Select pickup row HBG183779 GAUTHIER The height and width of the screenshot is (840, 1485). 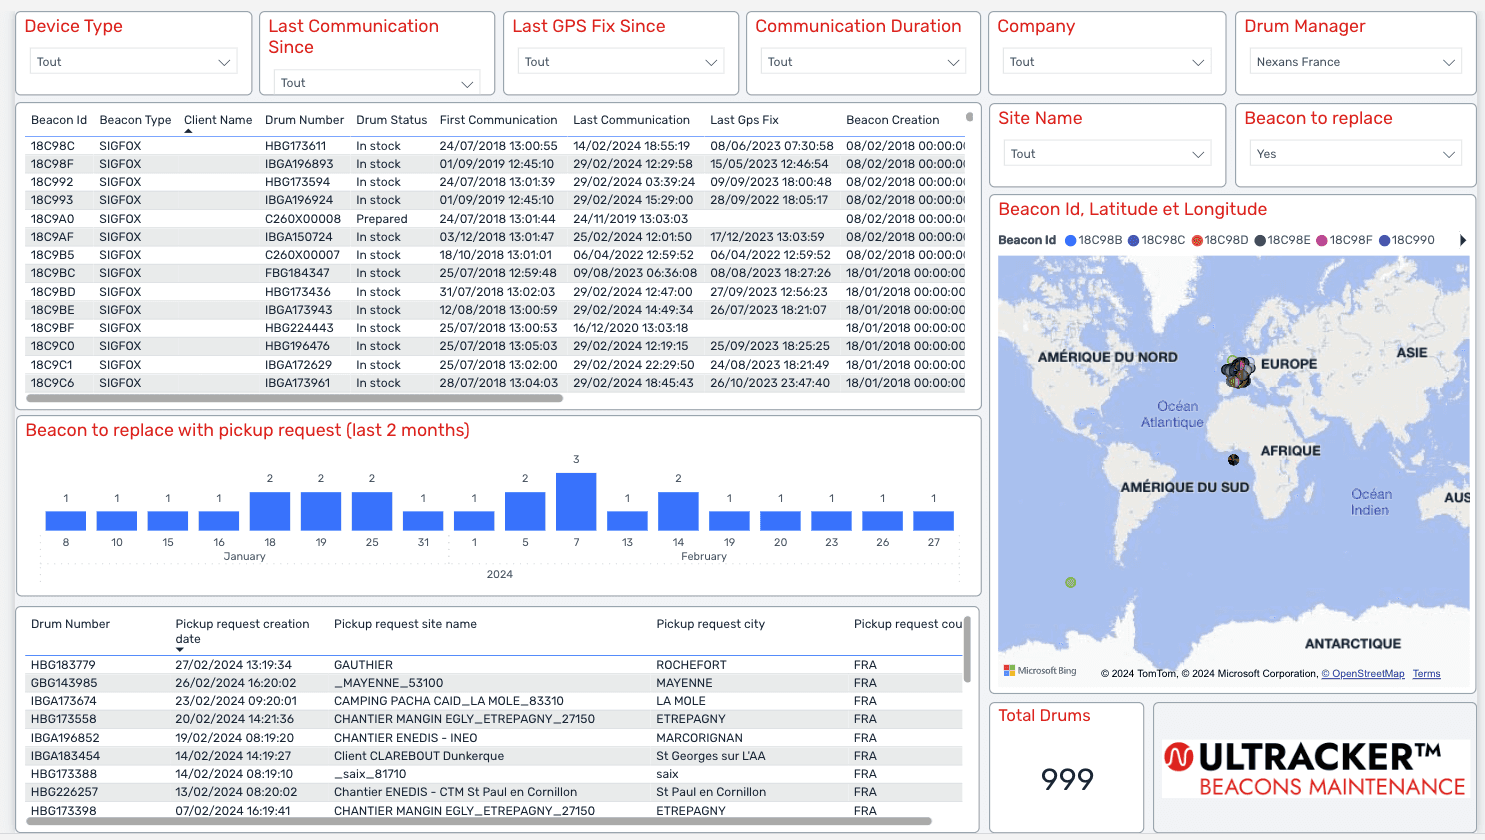coord(494,665)
